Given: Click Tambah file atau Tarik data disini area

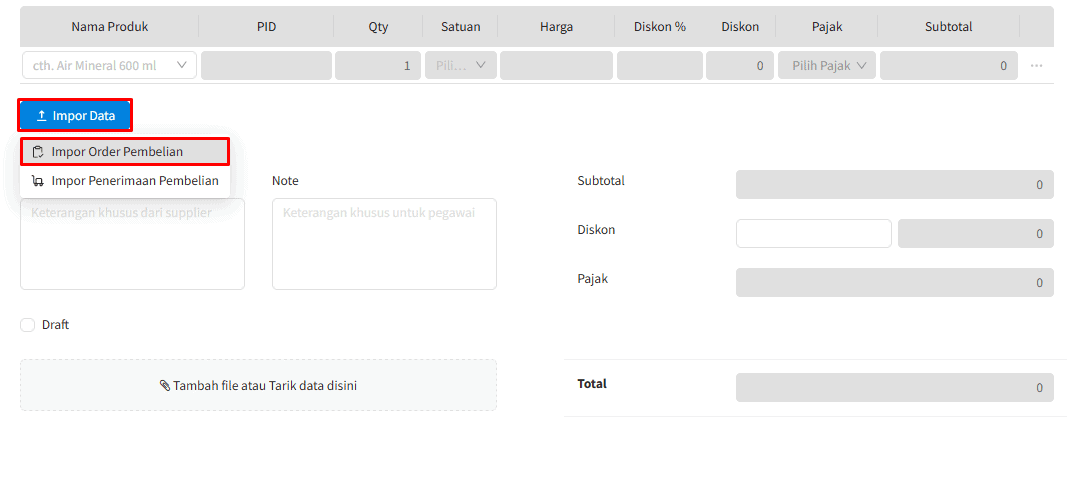Looking at the screenshot, I should pos(258,385).
